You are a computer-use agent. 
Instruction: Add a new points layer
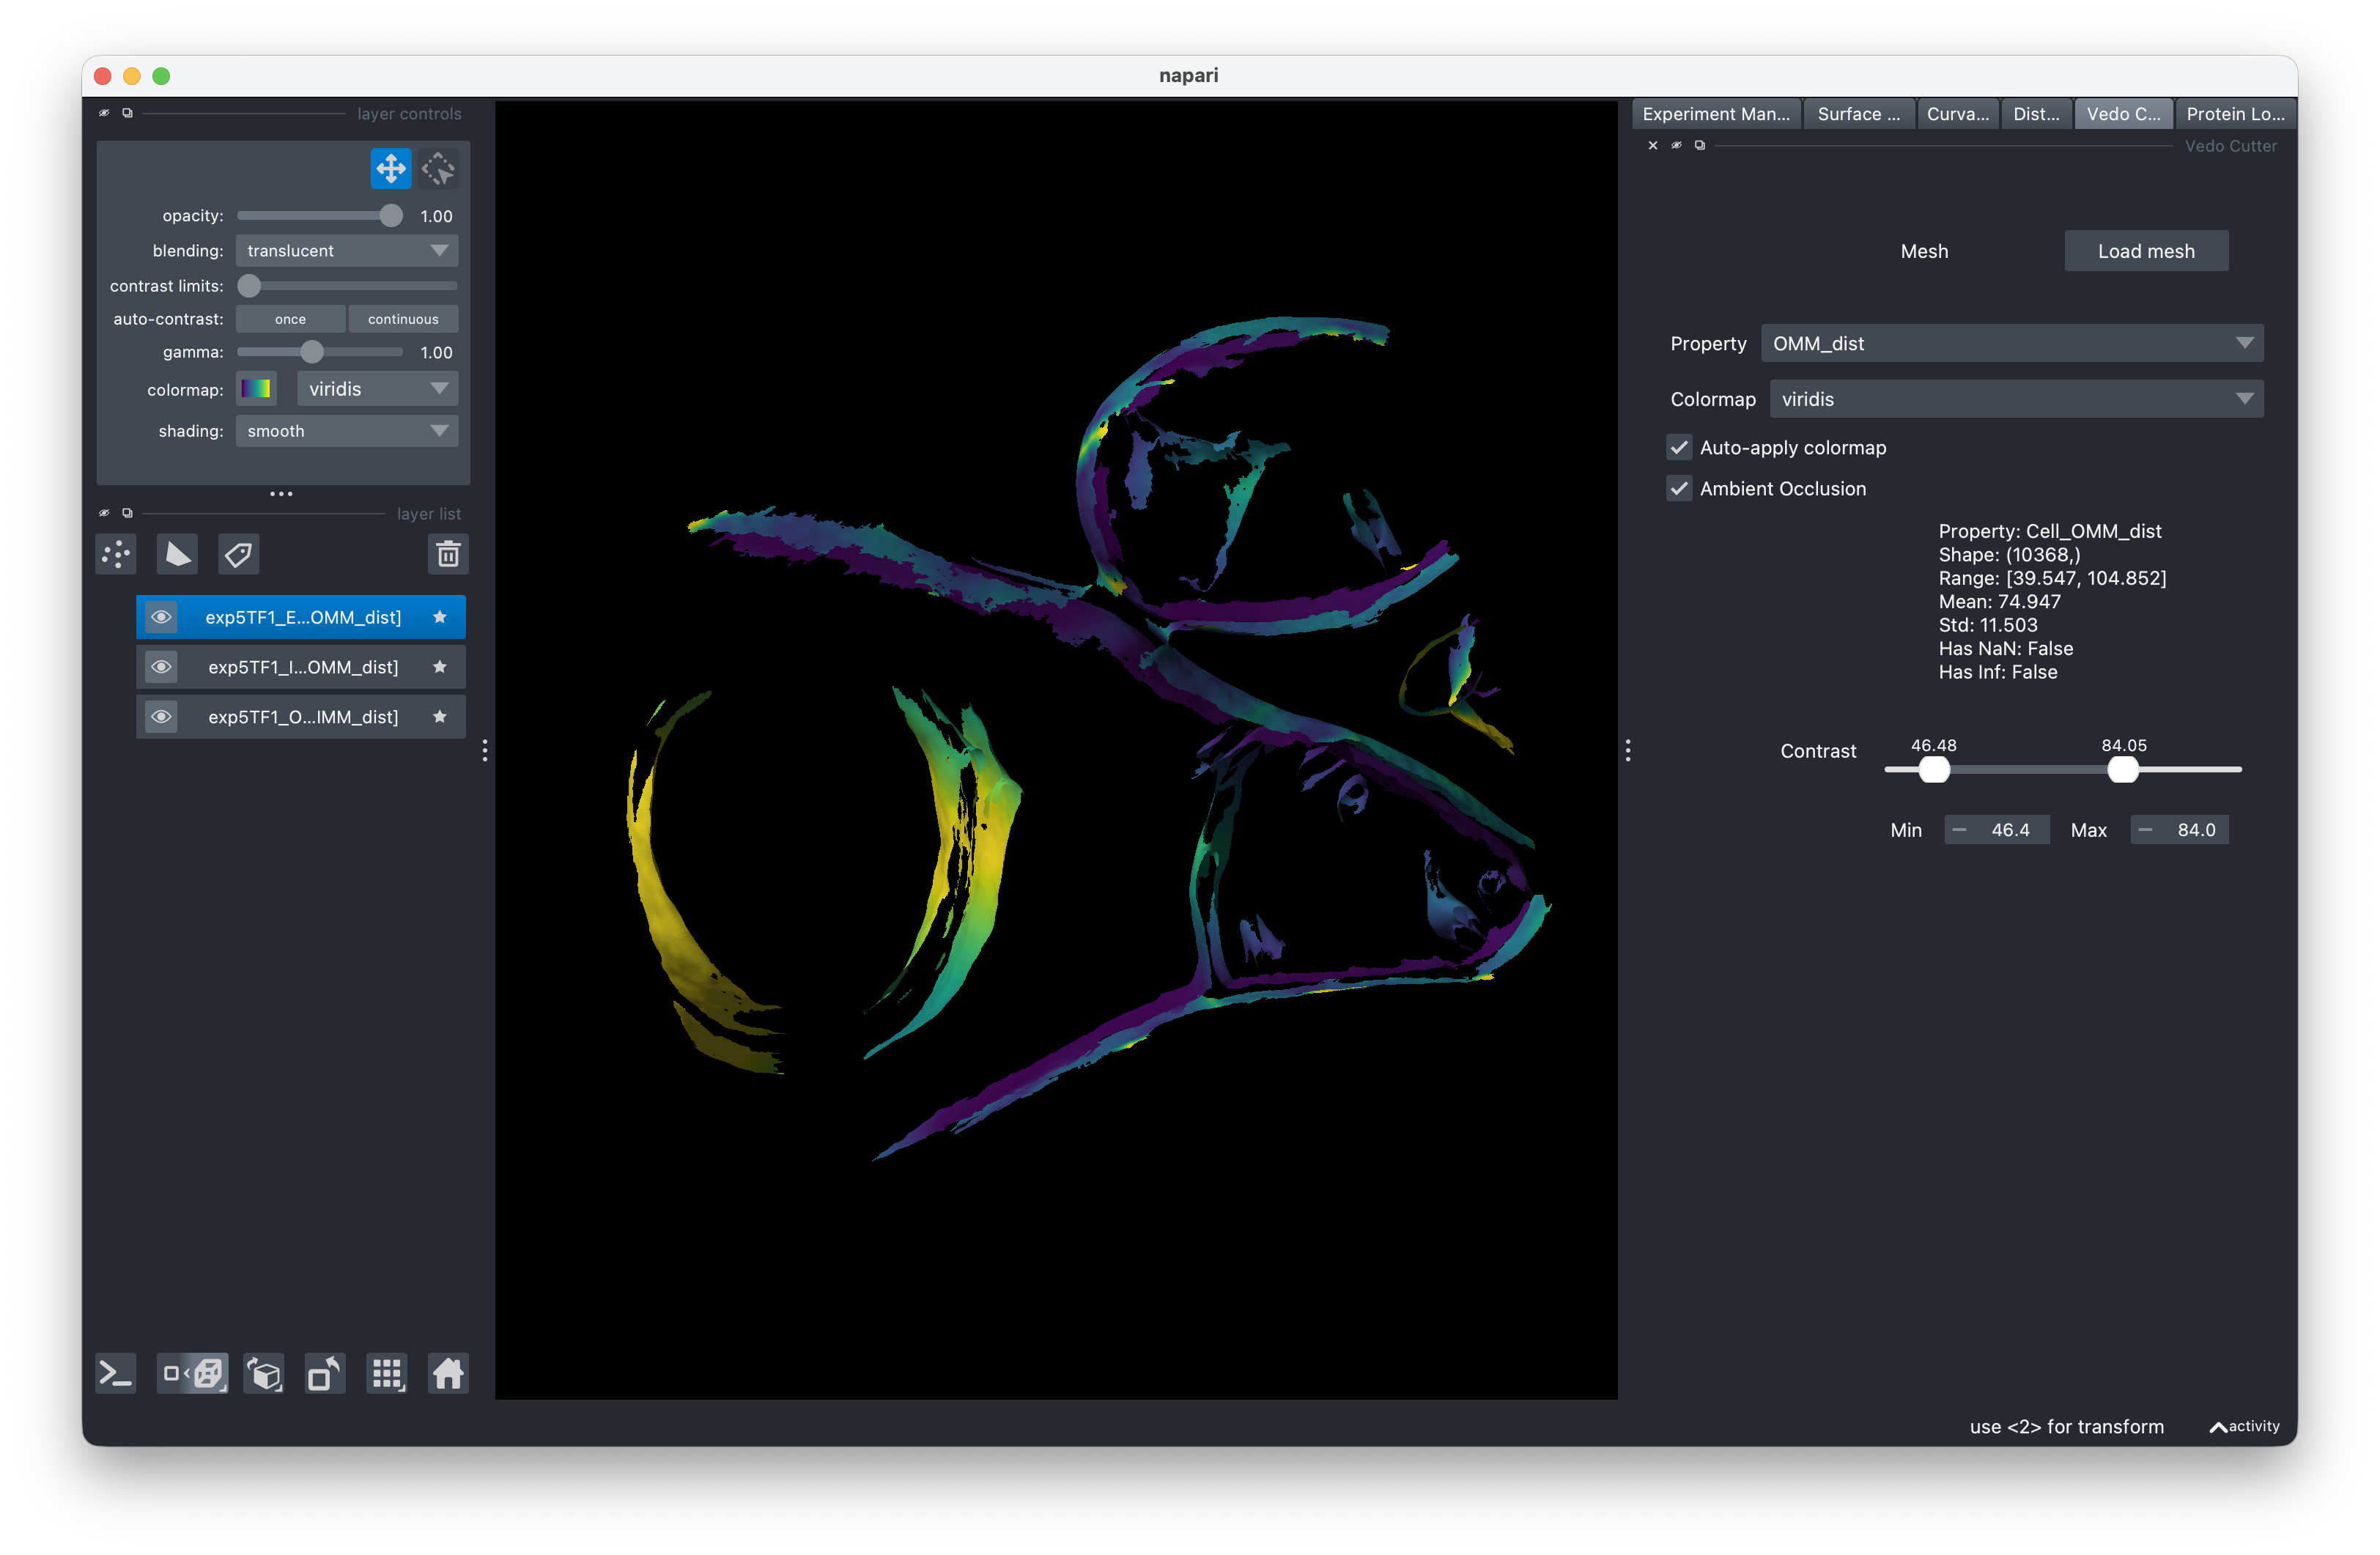[116, 554]
